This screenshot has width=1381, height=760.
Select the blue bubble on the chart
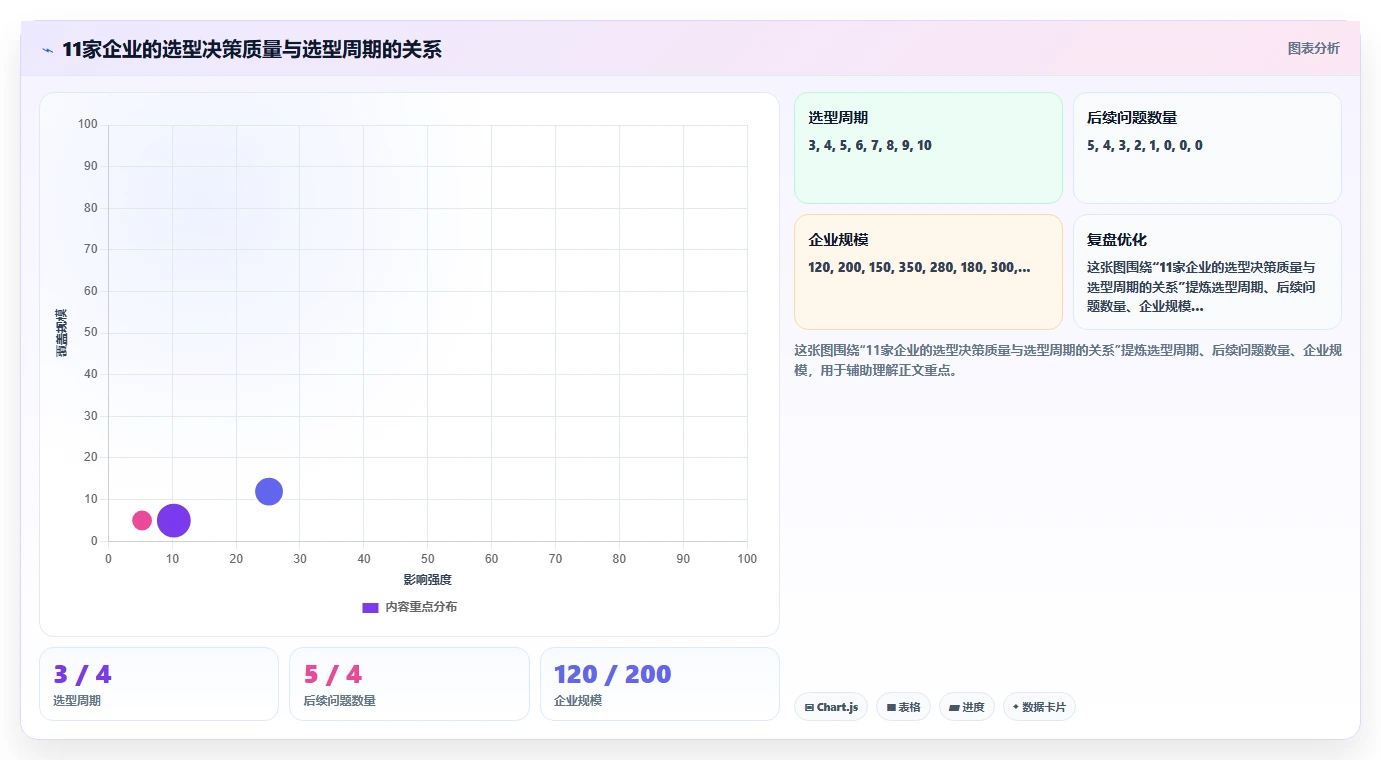pyautogui.click(x=269, y=491)
